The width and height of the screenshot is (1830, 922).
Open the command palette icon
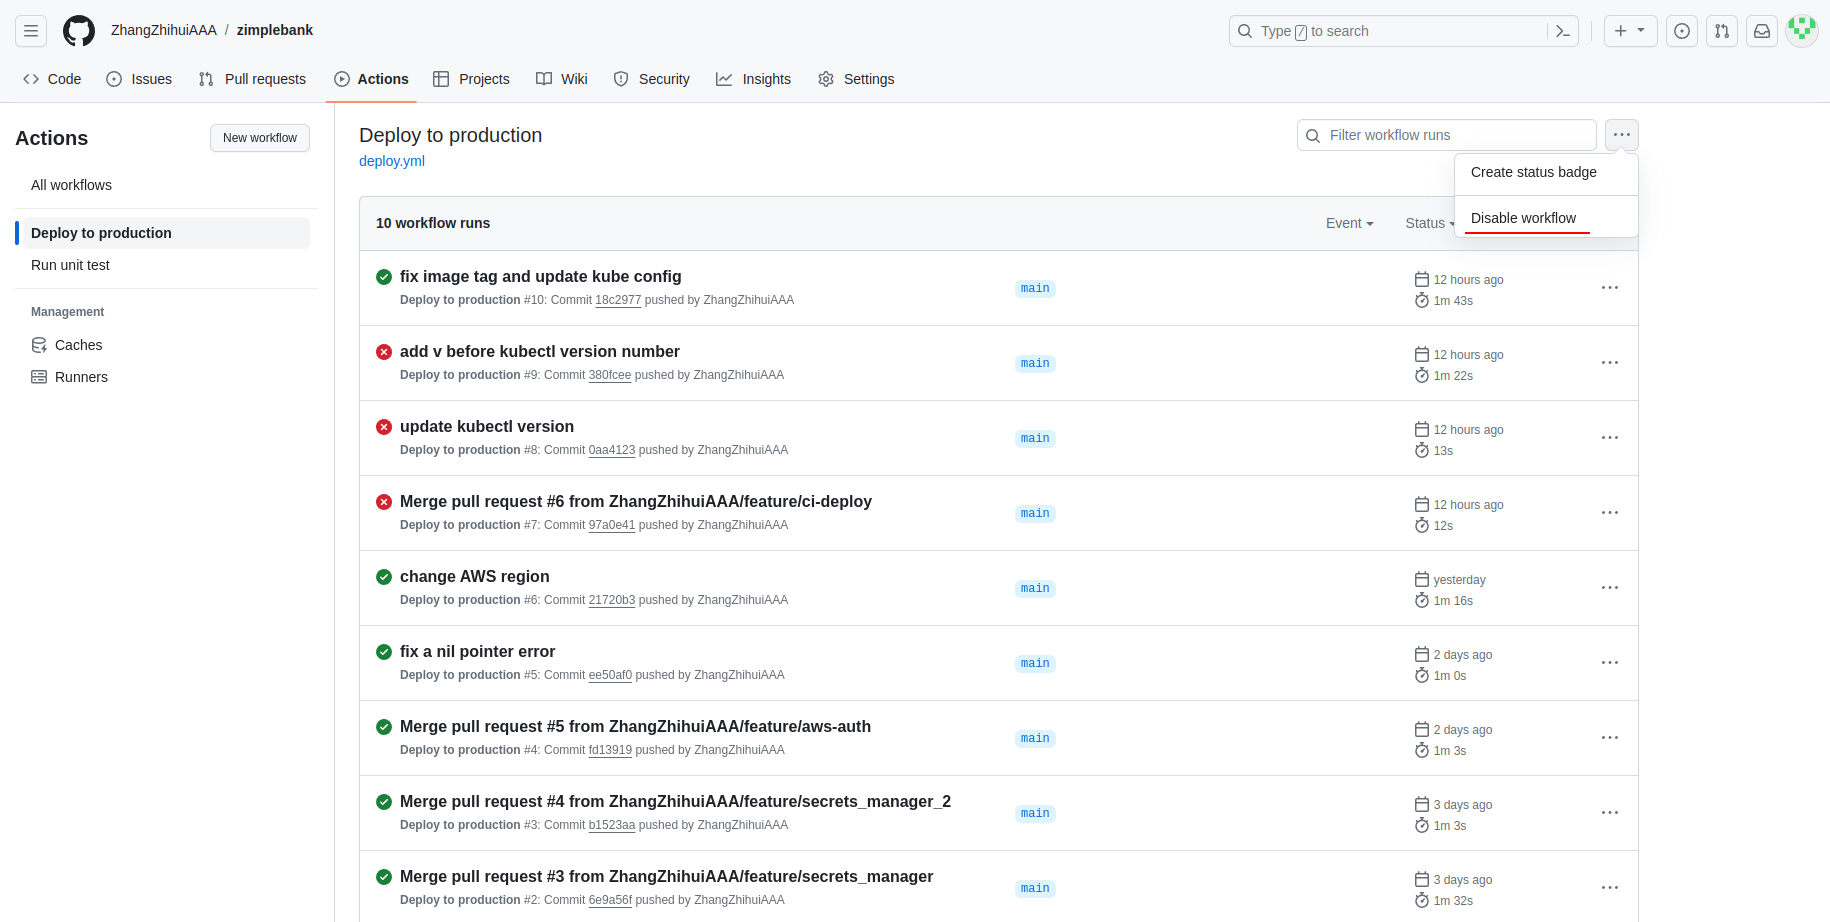(1563, 31)
